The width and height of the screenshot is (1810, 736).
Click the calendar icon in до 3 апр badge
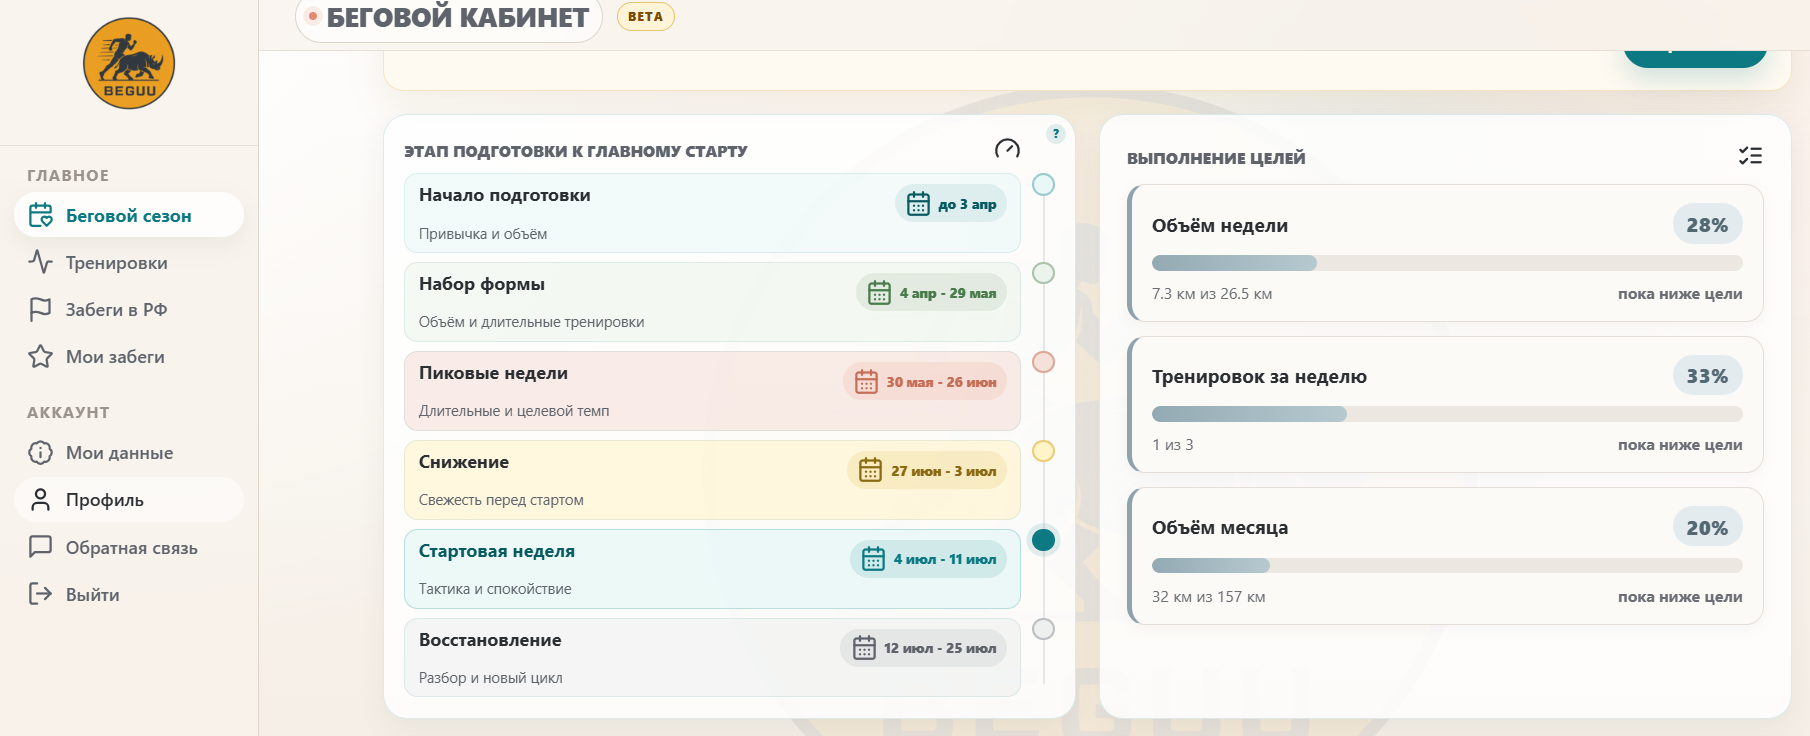(918, 204)
